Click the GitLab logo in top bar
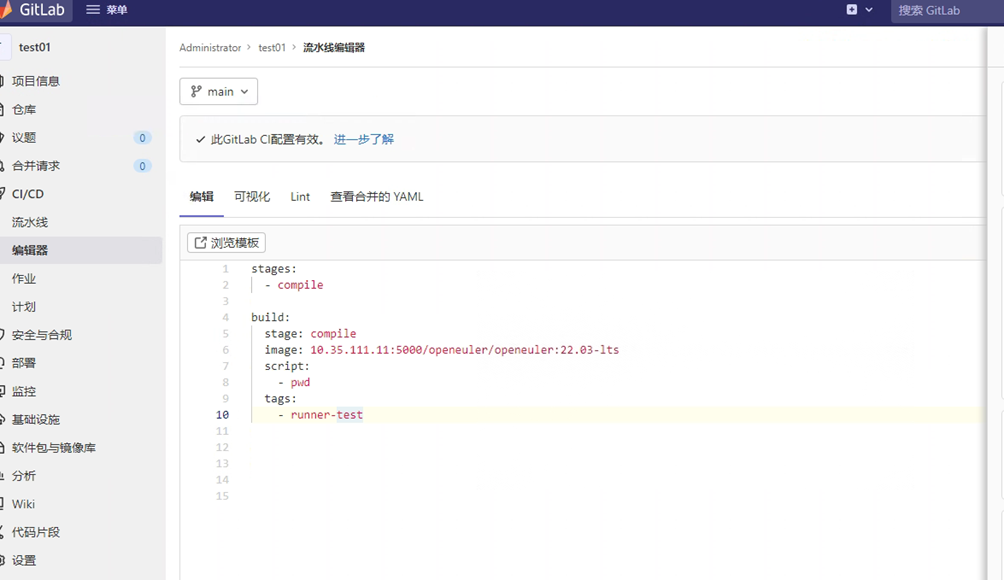Image resolution: width=1004 pixels, height=580 pixels. point(37,11)
